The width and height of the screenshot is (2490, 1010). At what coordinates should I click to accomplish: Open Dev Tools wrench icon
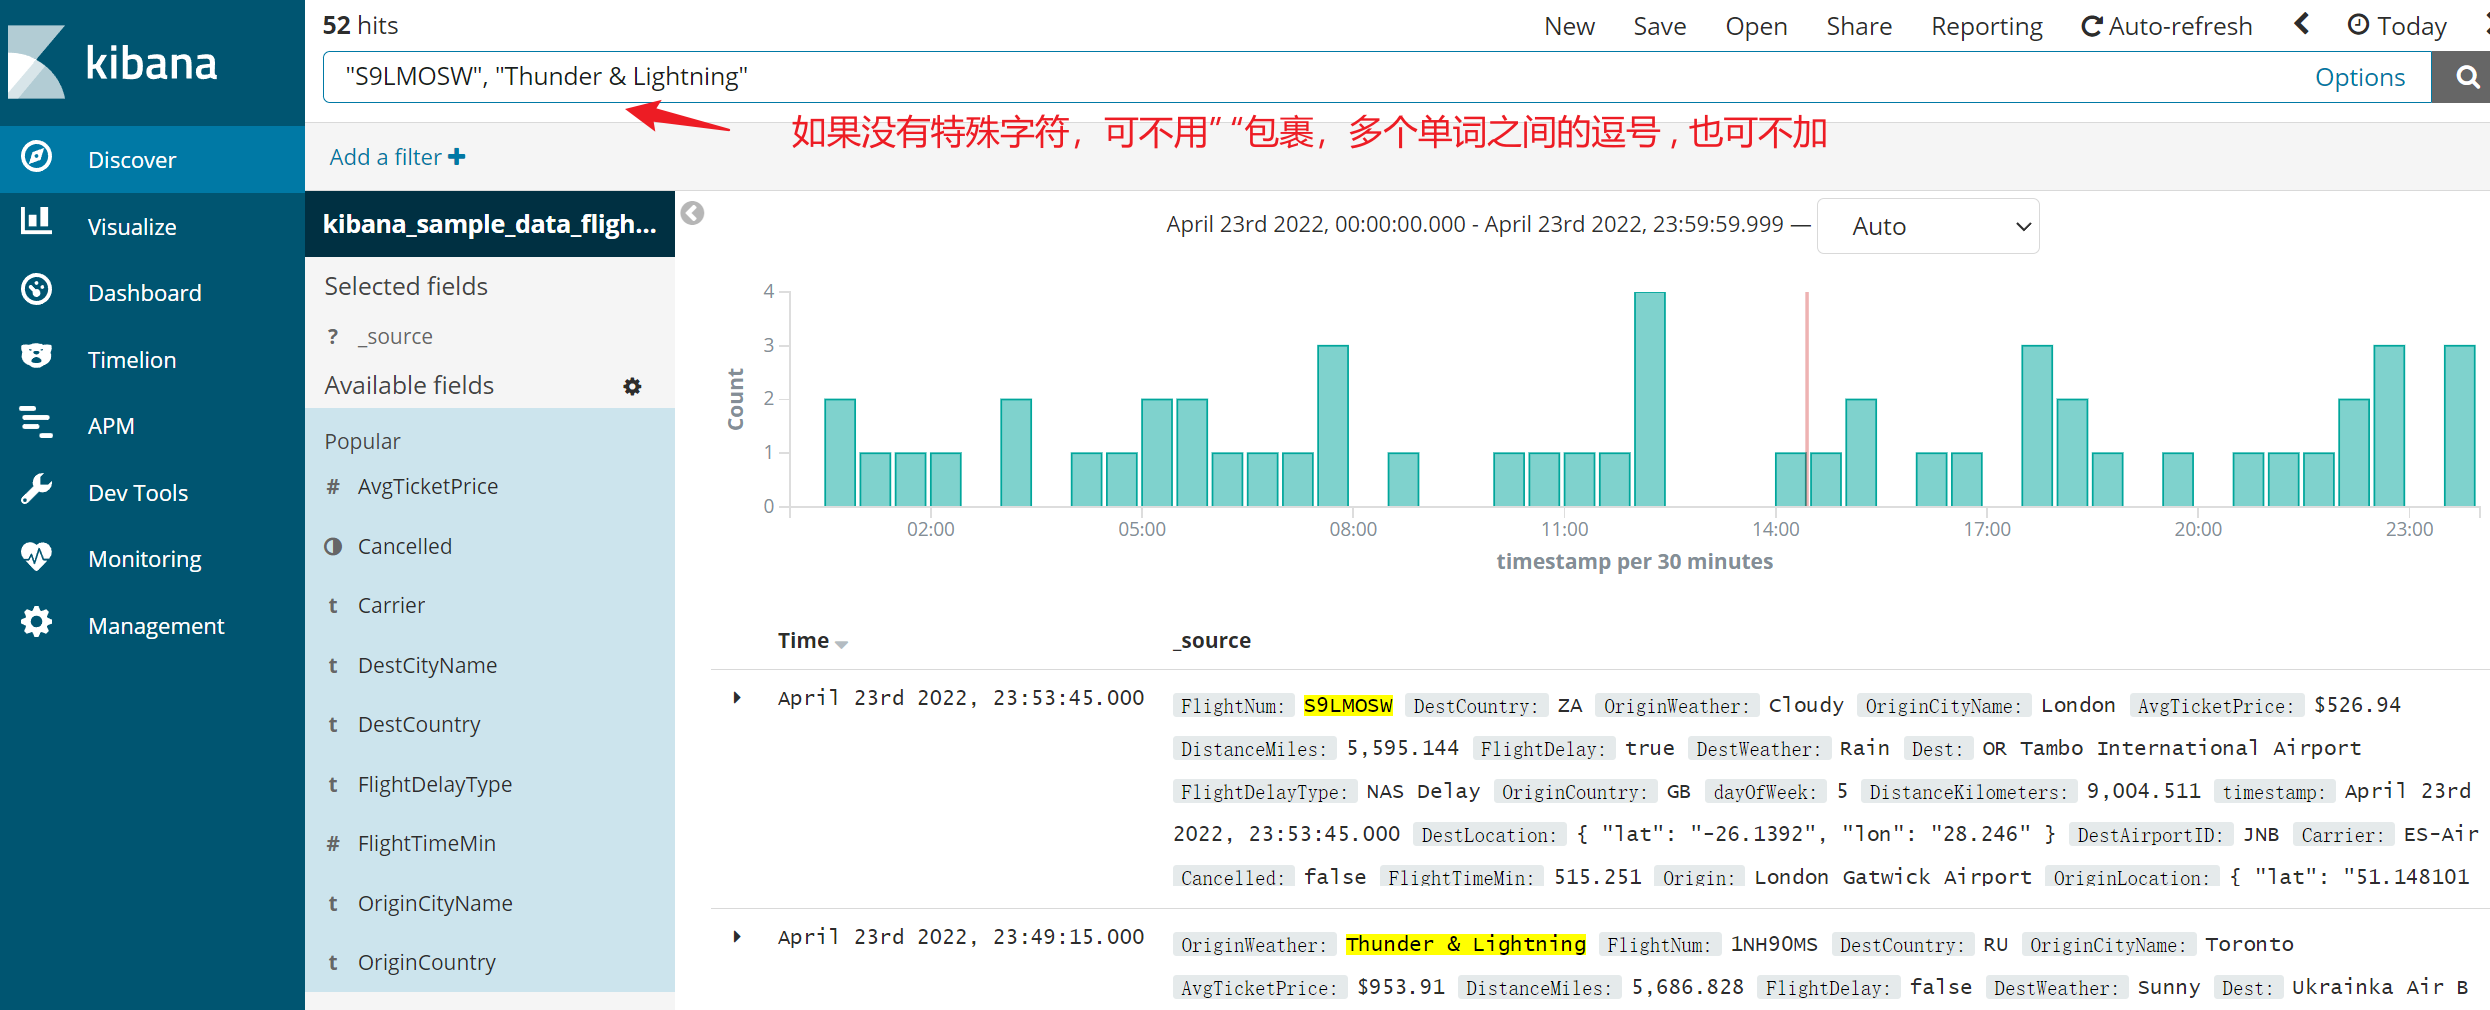pyautogui.click(x=37, y=490)
